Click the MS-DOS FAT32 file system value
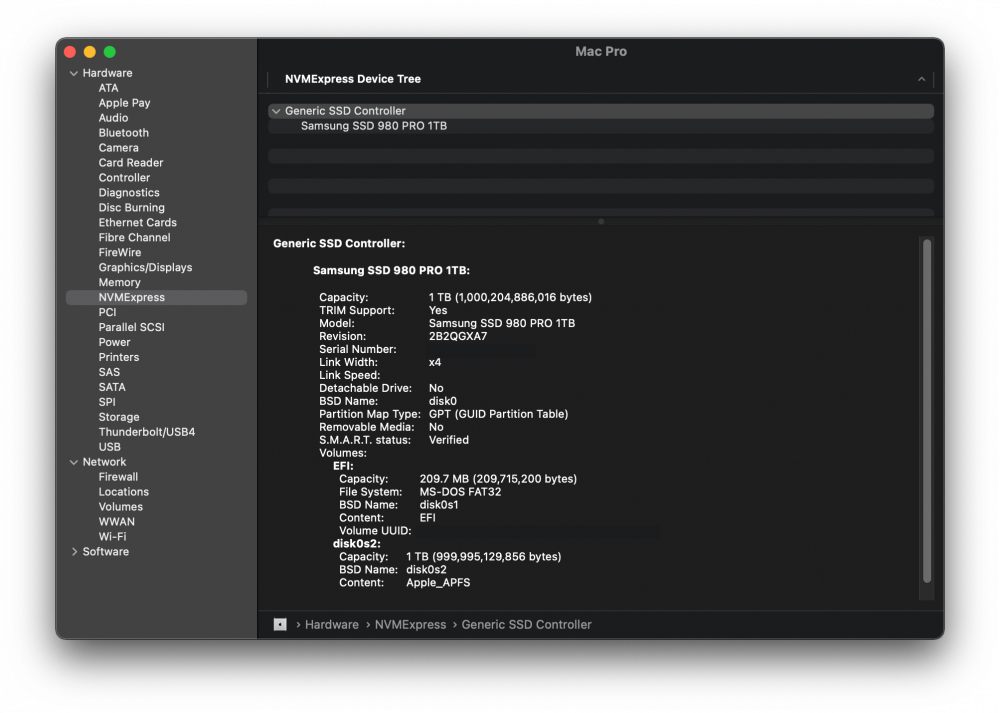Image resolution: width=1000 pixels, height=713 pixels. point(460,492)
